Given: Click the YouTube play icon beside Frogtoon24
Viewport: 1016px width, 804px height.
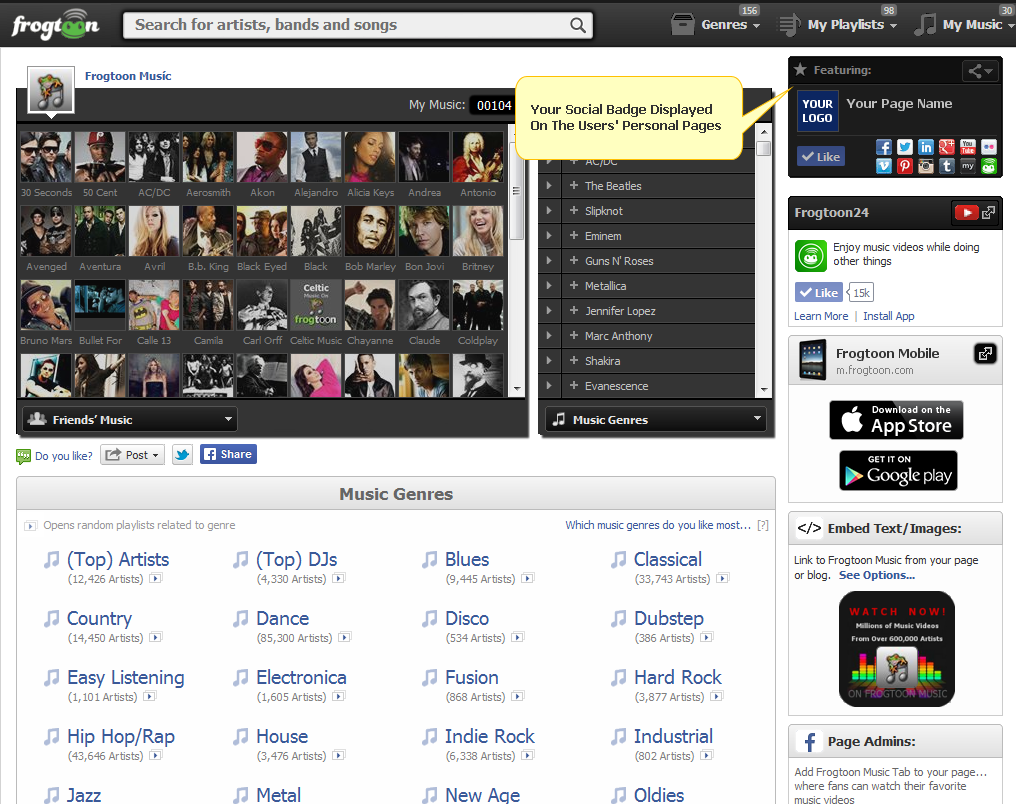Looking at the screenshot, I should 966,212.
